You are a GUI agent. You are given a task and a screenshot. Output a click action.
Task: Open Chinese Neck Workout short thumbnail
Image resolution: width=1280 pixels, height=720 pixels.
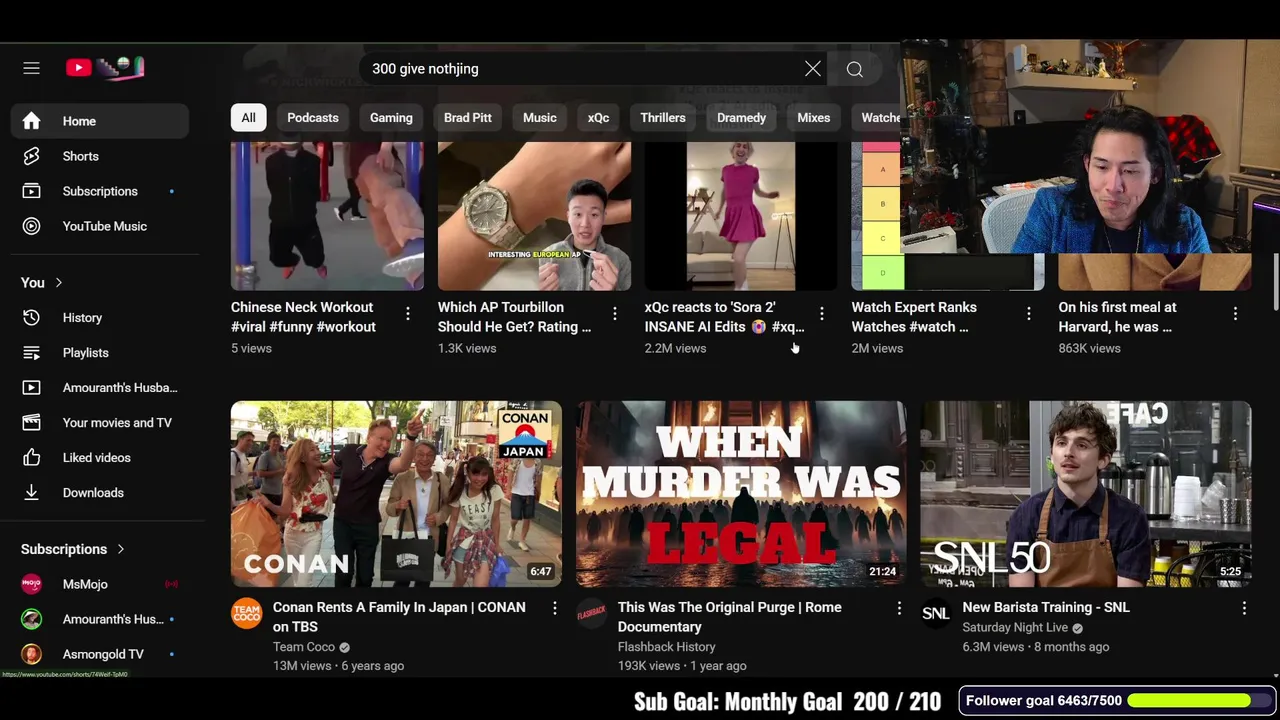[327, 216]
